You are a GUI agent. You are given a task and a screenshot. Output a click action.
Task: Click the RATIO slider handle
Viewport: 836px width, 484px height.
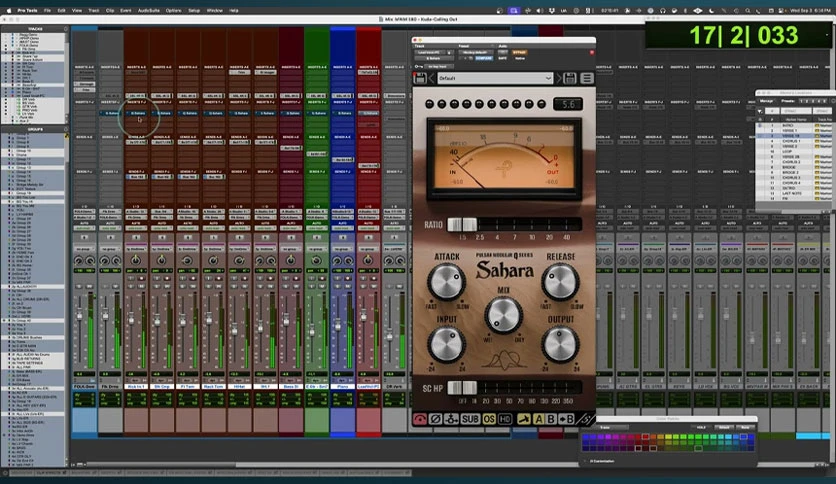[462, 224]
